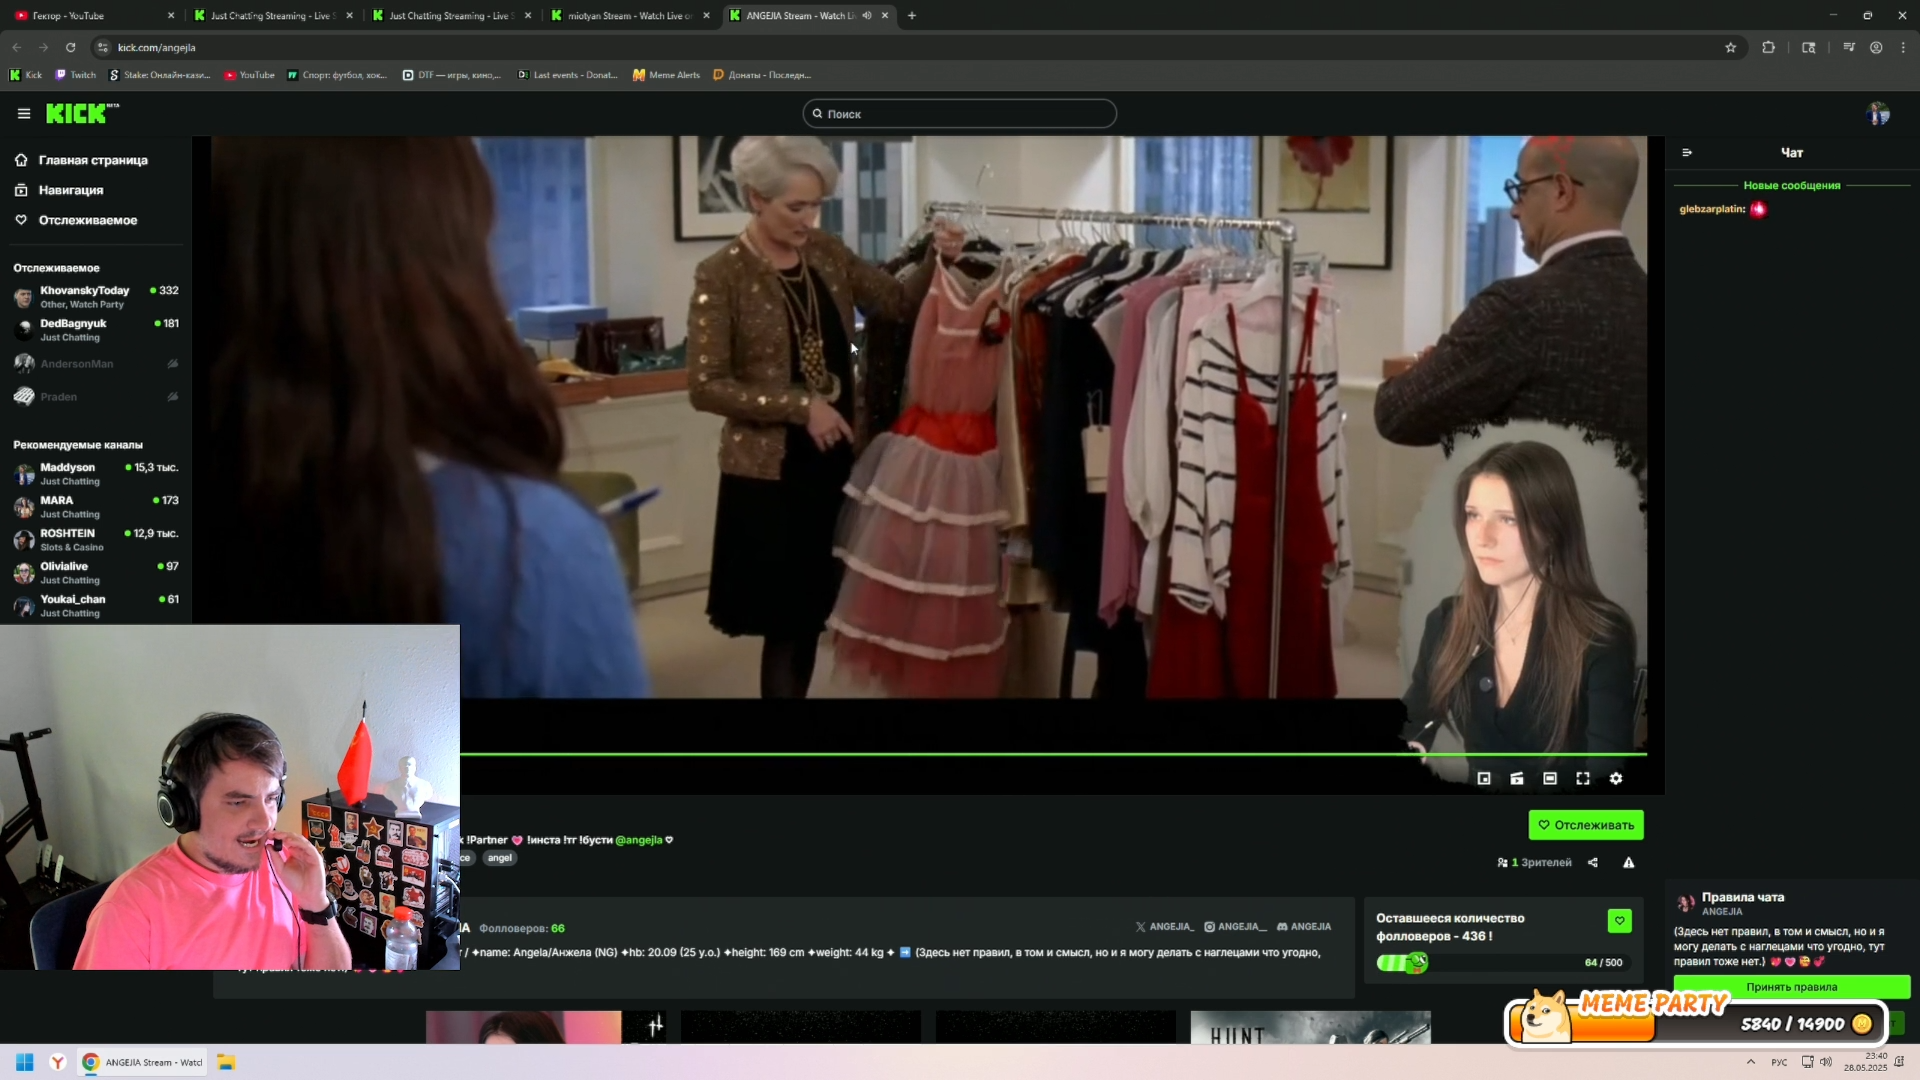Open Отслеживаемое in the sidebar menu
This screenshot has width=1920, height=1080.
[76, 220]
